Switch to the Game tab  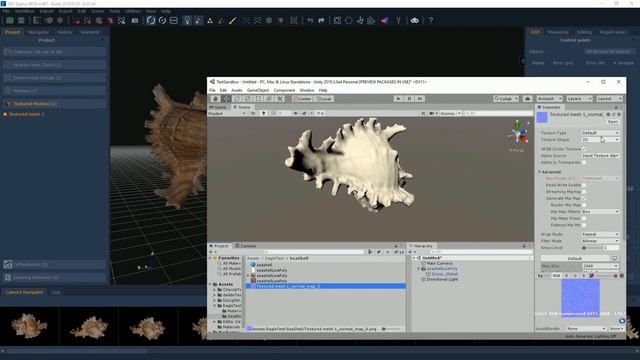point(218,107)
